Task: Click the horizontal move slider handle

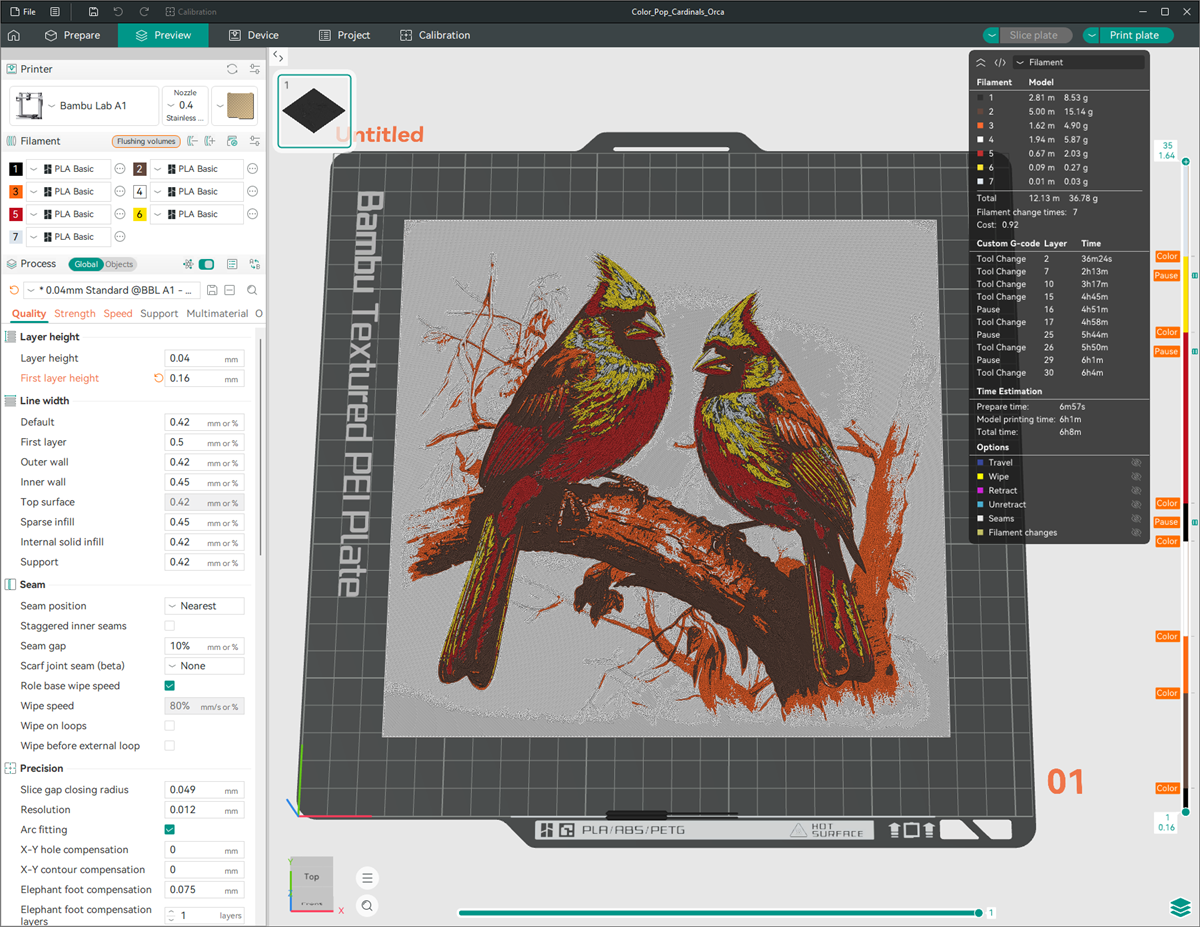Action: [979, 913]
